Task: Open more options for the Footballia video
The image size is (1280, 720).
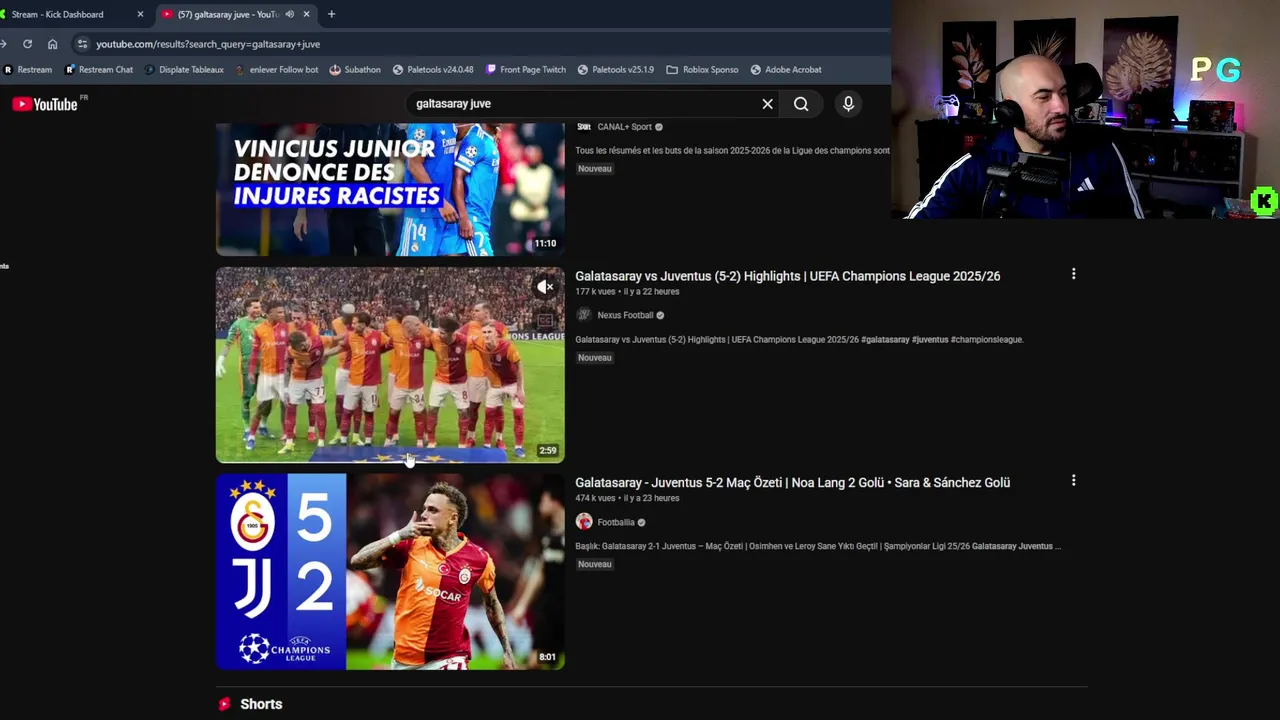Action: pyautogui.click(x=1073, y=481)
